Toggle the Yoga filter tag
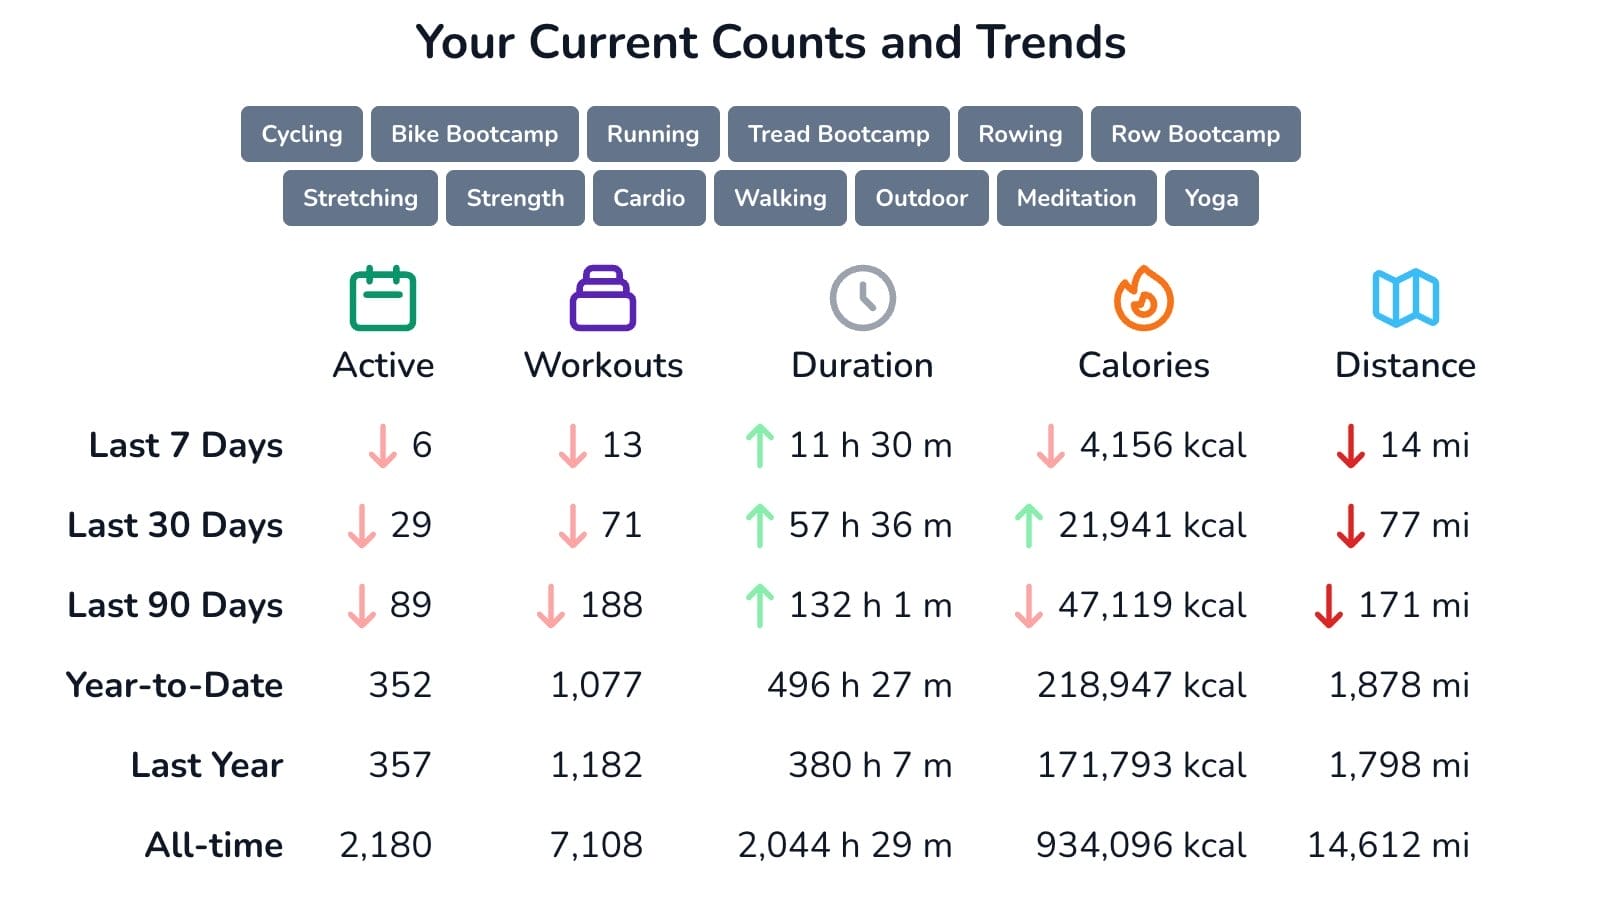The image size is (1600, 900). pyautogui.click(x=1211, y=198)
